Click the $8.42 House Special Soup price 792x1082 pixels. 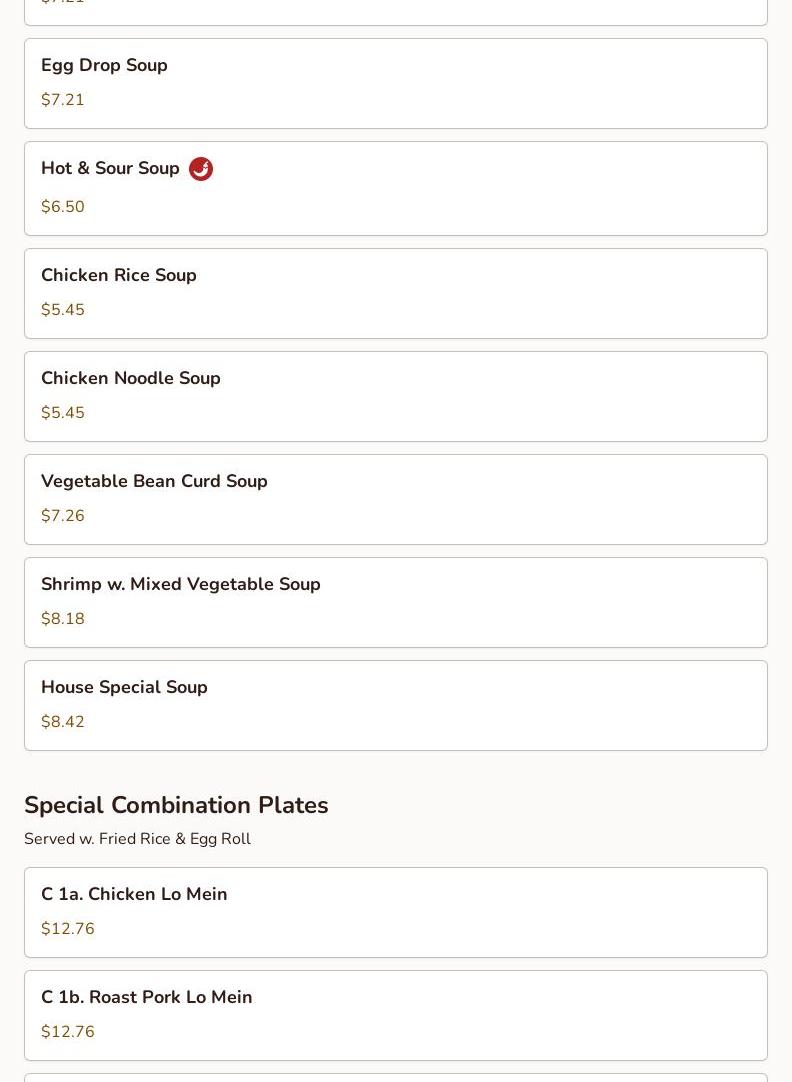[63, 721]
